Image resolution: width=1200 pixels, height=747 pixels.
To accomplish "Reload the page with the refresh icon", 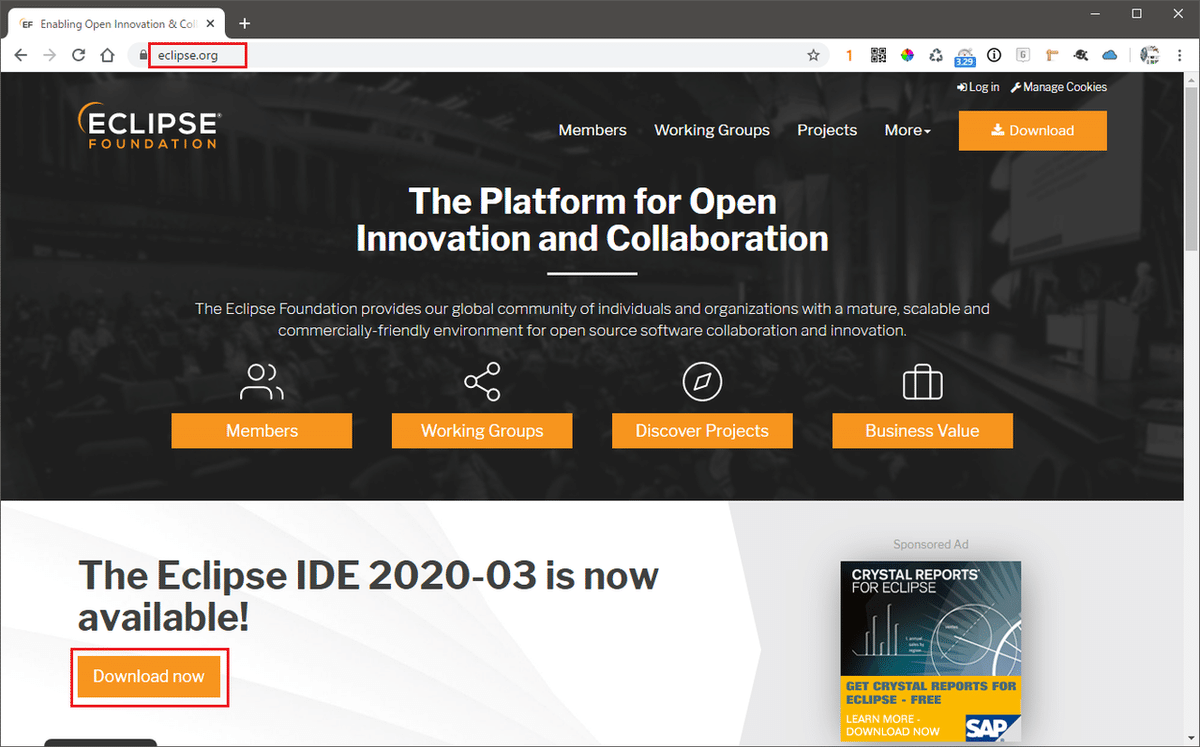I will click(79, 55).
